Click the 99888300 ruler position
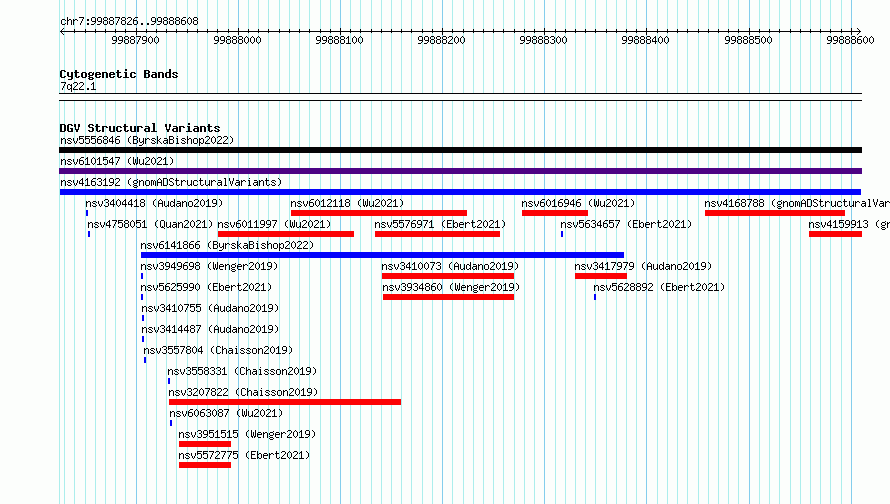 [543, 40]
